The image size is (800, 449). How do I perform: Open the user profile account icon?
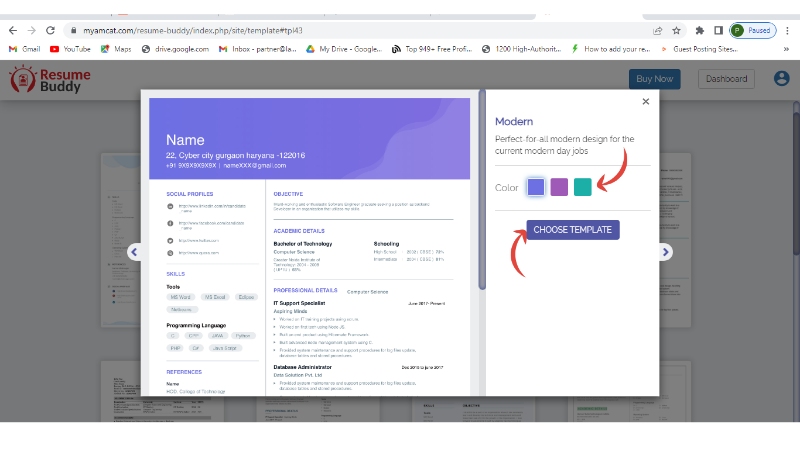(781, 79)
